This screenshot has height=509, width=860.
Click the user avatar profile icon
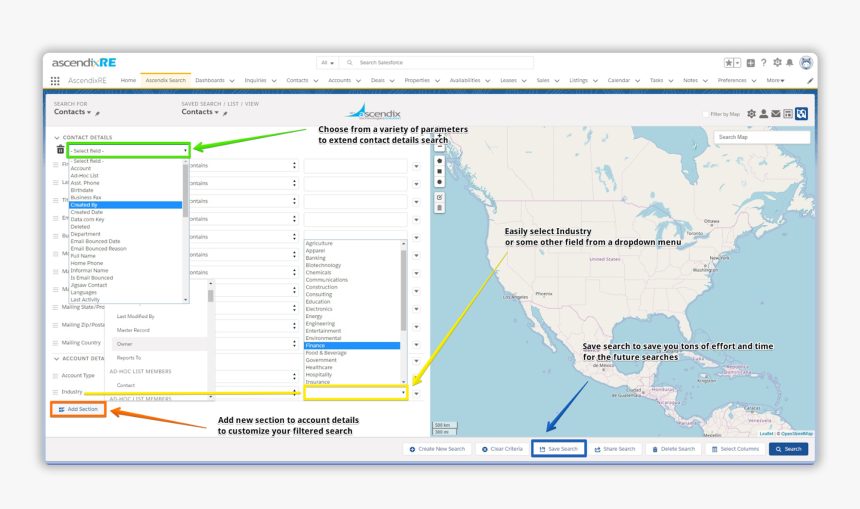(x=806, y=63)
